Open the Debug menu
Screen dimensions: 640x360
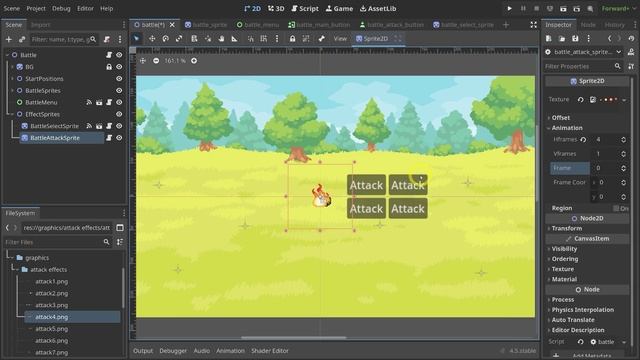61,8
